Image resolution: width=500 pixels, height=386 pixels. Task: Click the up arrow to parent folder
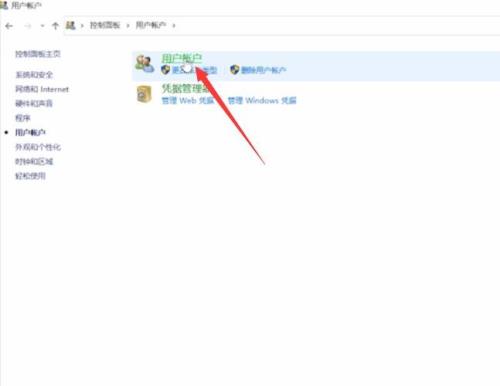pyautogui.click(x=55, y=26)
